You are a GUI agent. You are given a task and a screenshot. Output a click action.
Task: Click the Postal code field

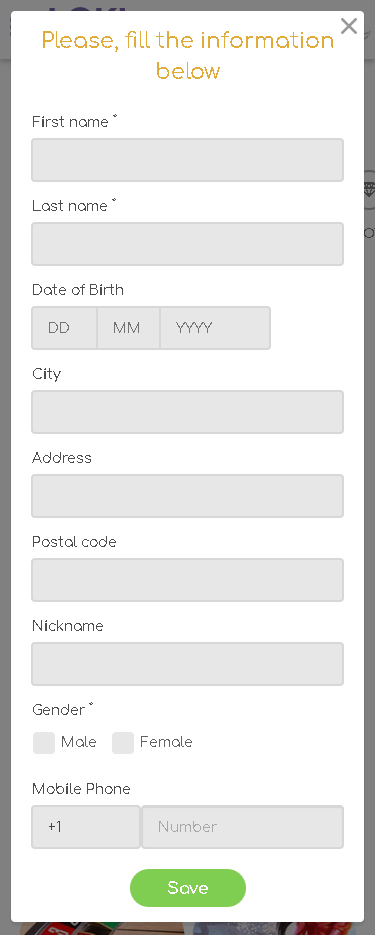[187, 580]
